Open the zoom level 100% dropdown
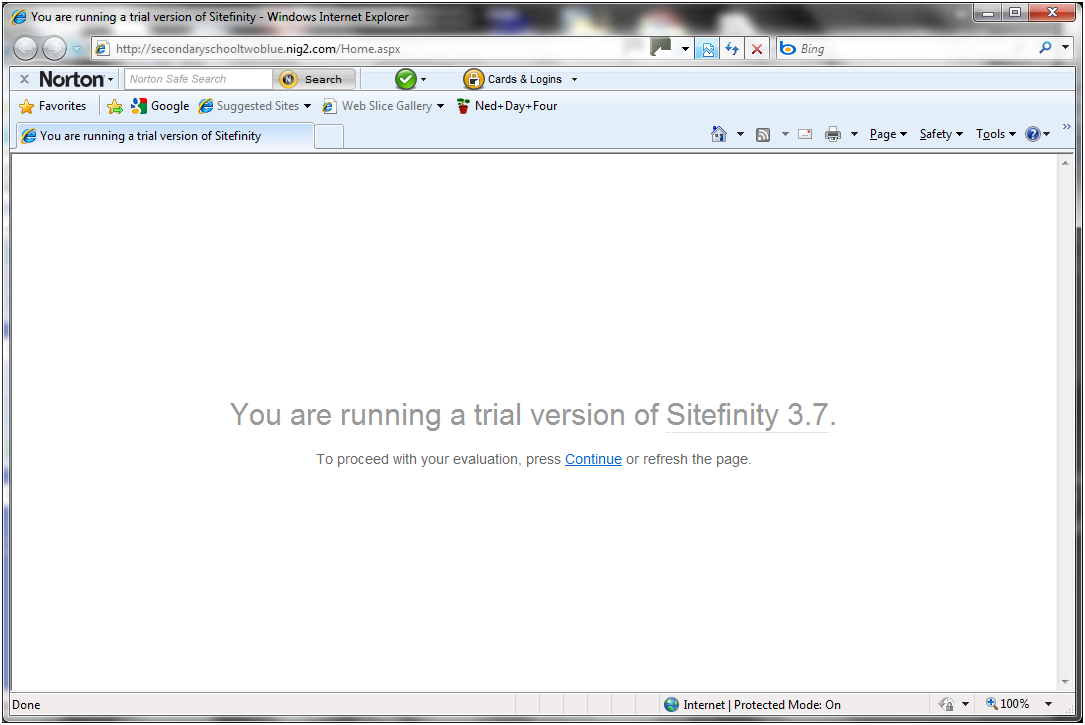The height and width of the screenshot is (725, 1085). (1049, 704)
